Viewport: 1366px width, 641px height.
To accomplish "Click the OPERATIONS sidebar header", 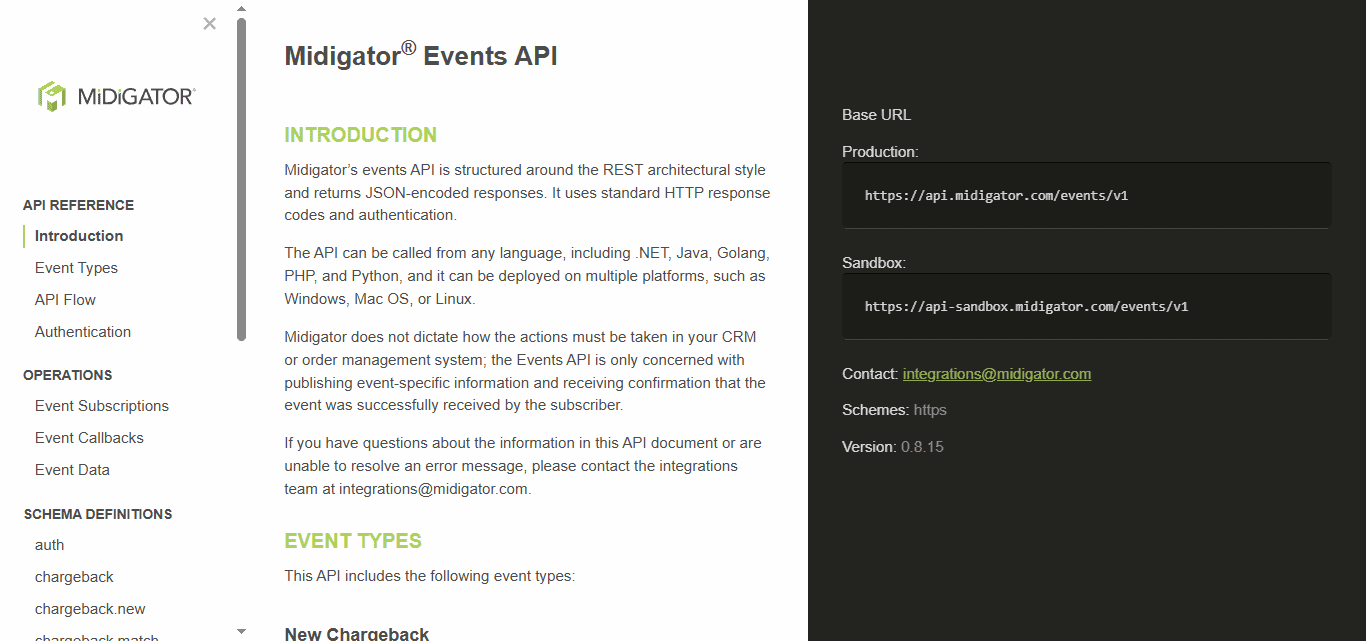I will click(68, 375).
